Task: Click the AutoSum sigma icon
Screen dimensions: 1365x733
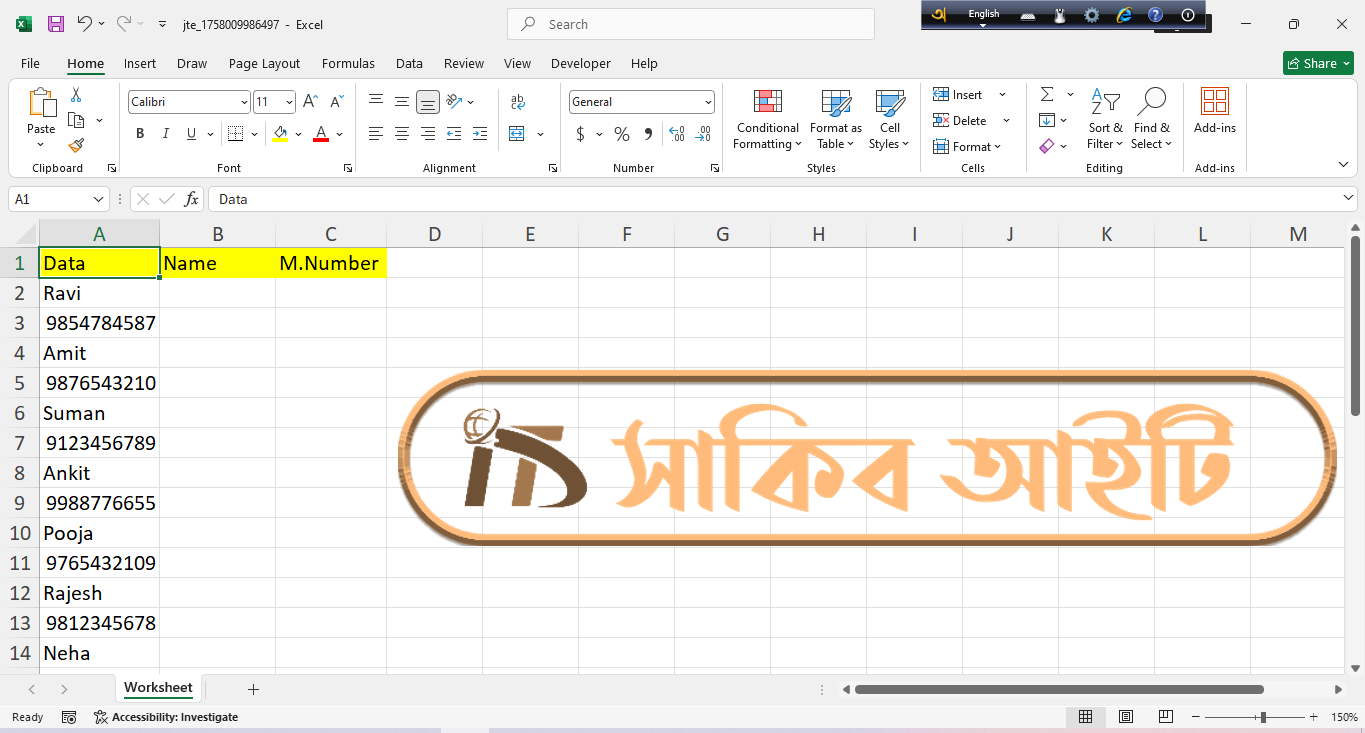Action: pos(1047,95)
